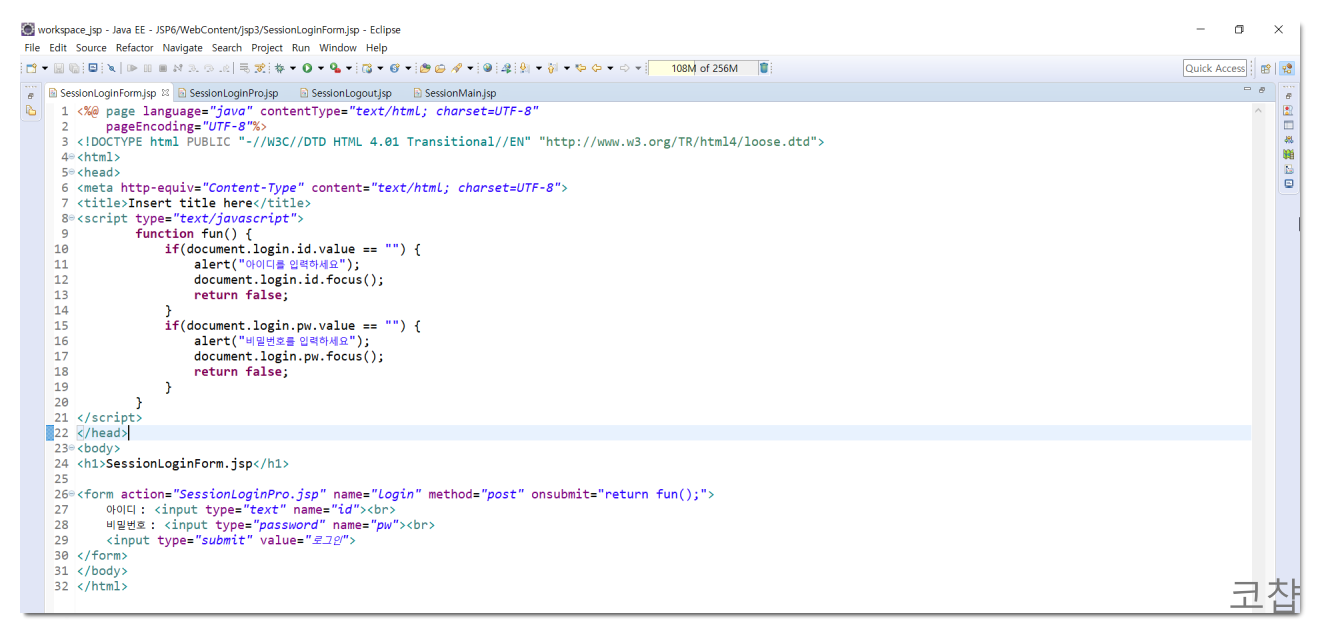Open the Navigate menu
Viewport: 1320px width, 633px height.
[x=182, y=47]
